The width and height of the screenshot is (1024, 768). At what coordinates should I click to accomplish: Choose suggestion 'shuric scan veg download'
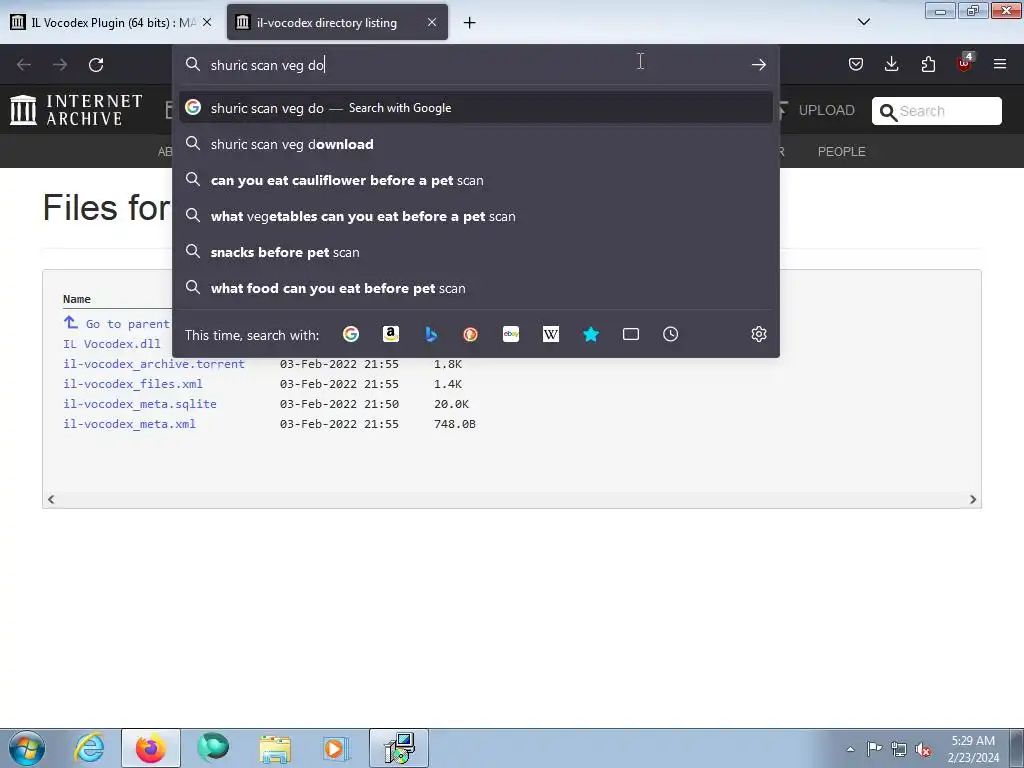point(475,144)
